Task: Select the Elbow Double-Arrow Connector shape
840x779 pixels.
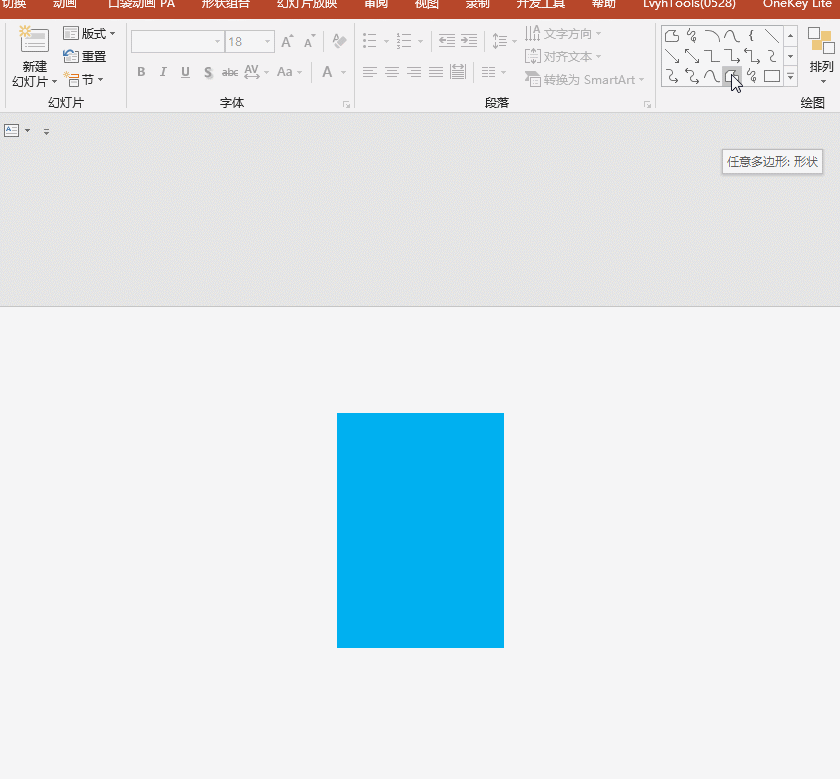Action: click(x=752, y=56)
